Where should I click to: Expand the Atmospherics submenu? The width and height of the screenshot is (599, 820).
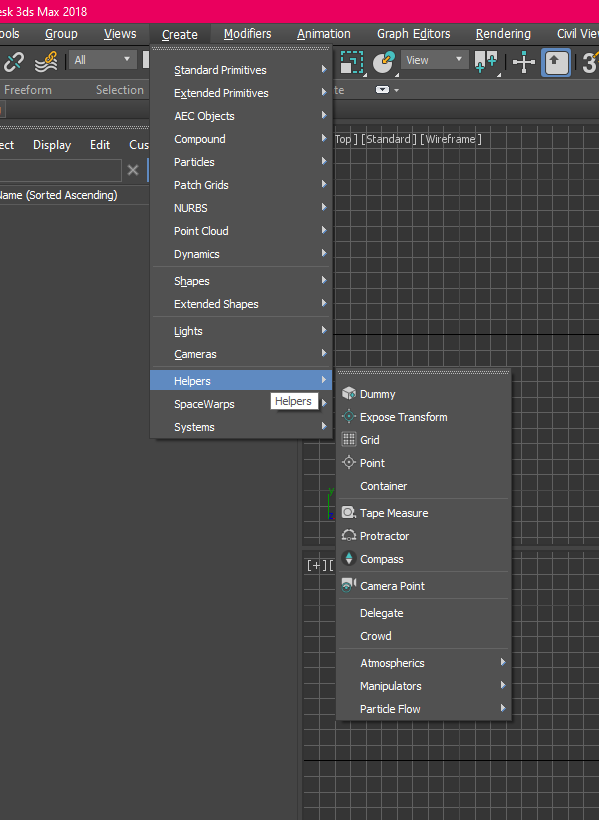point(424,663)
